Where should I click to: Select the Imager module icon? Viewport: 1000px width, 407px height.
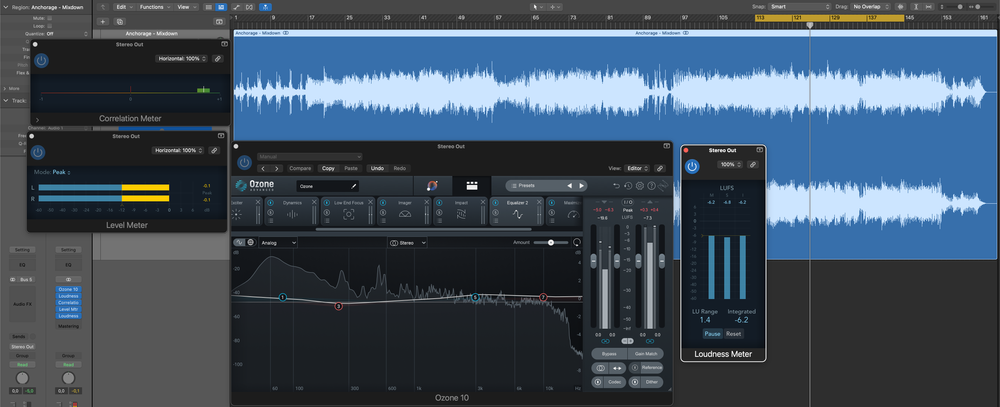point(405,214)
